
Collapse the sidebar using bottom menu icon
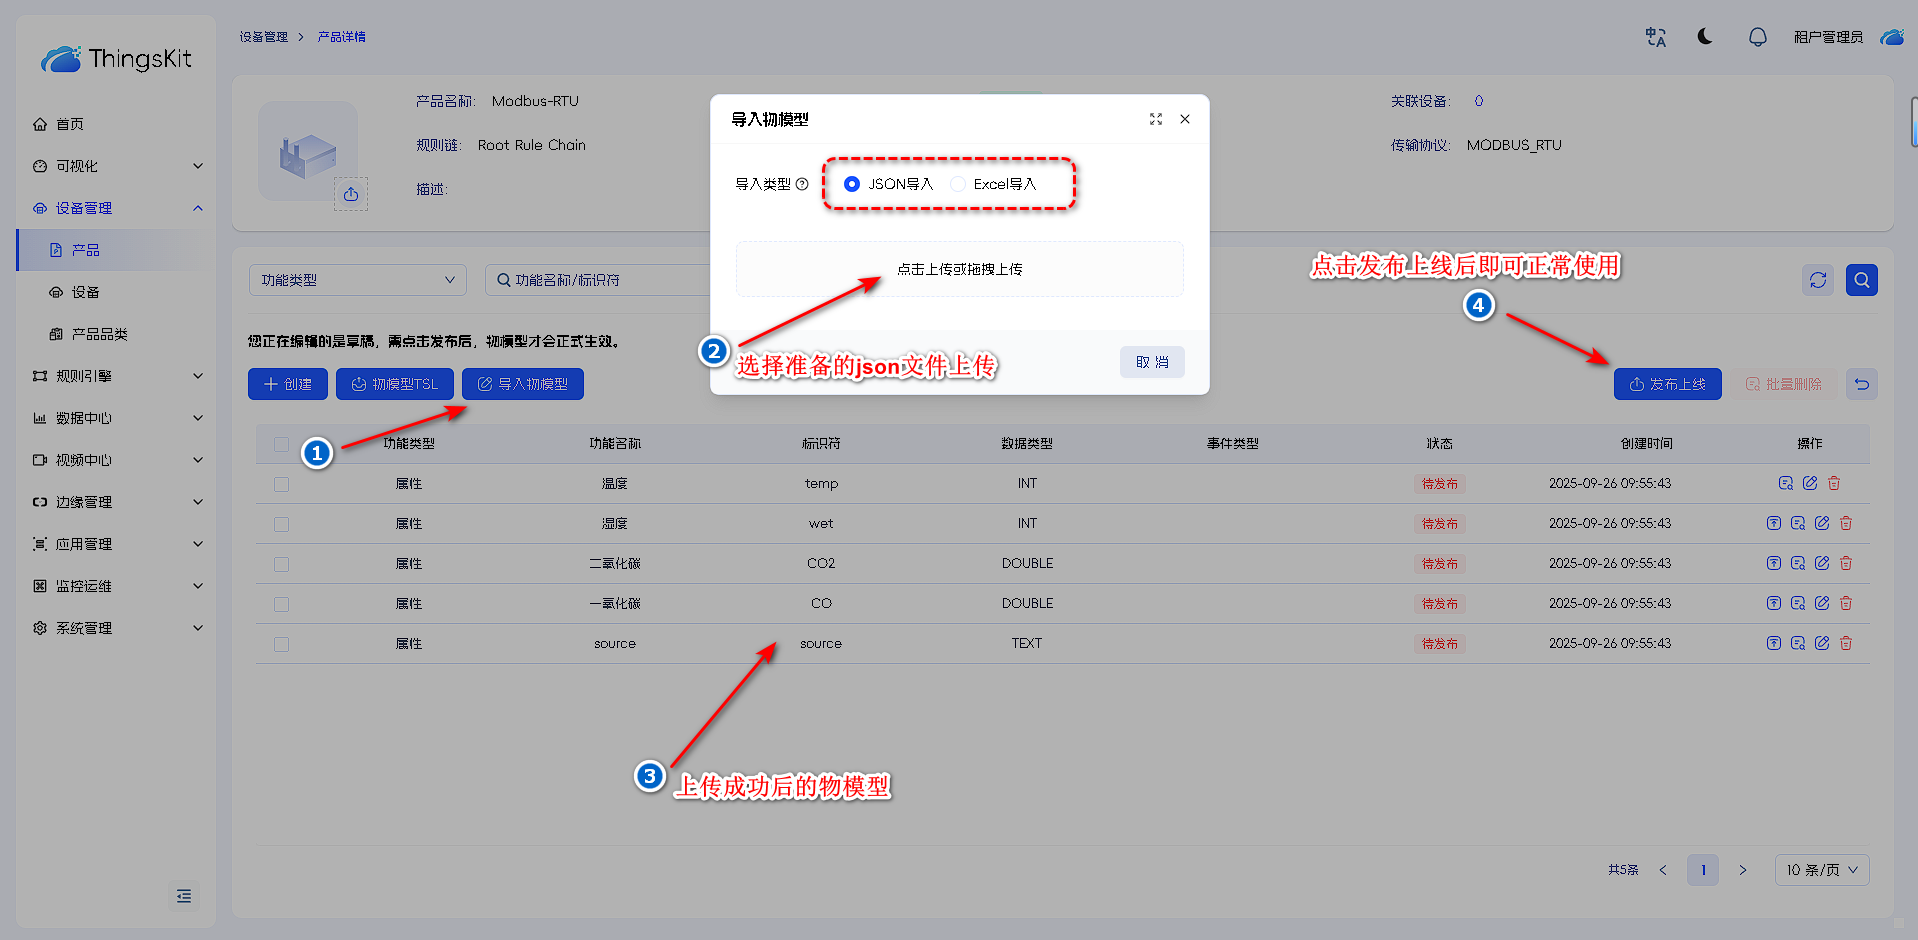pos(184,896)
